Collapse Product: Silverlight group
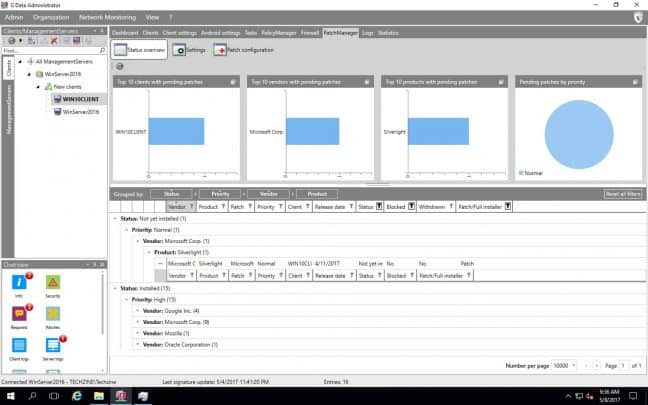The height and width of the screenshot is (405, 648). pyautogui.click(x=149, y=252)
